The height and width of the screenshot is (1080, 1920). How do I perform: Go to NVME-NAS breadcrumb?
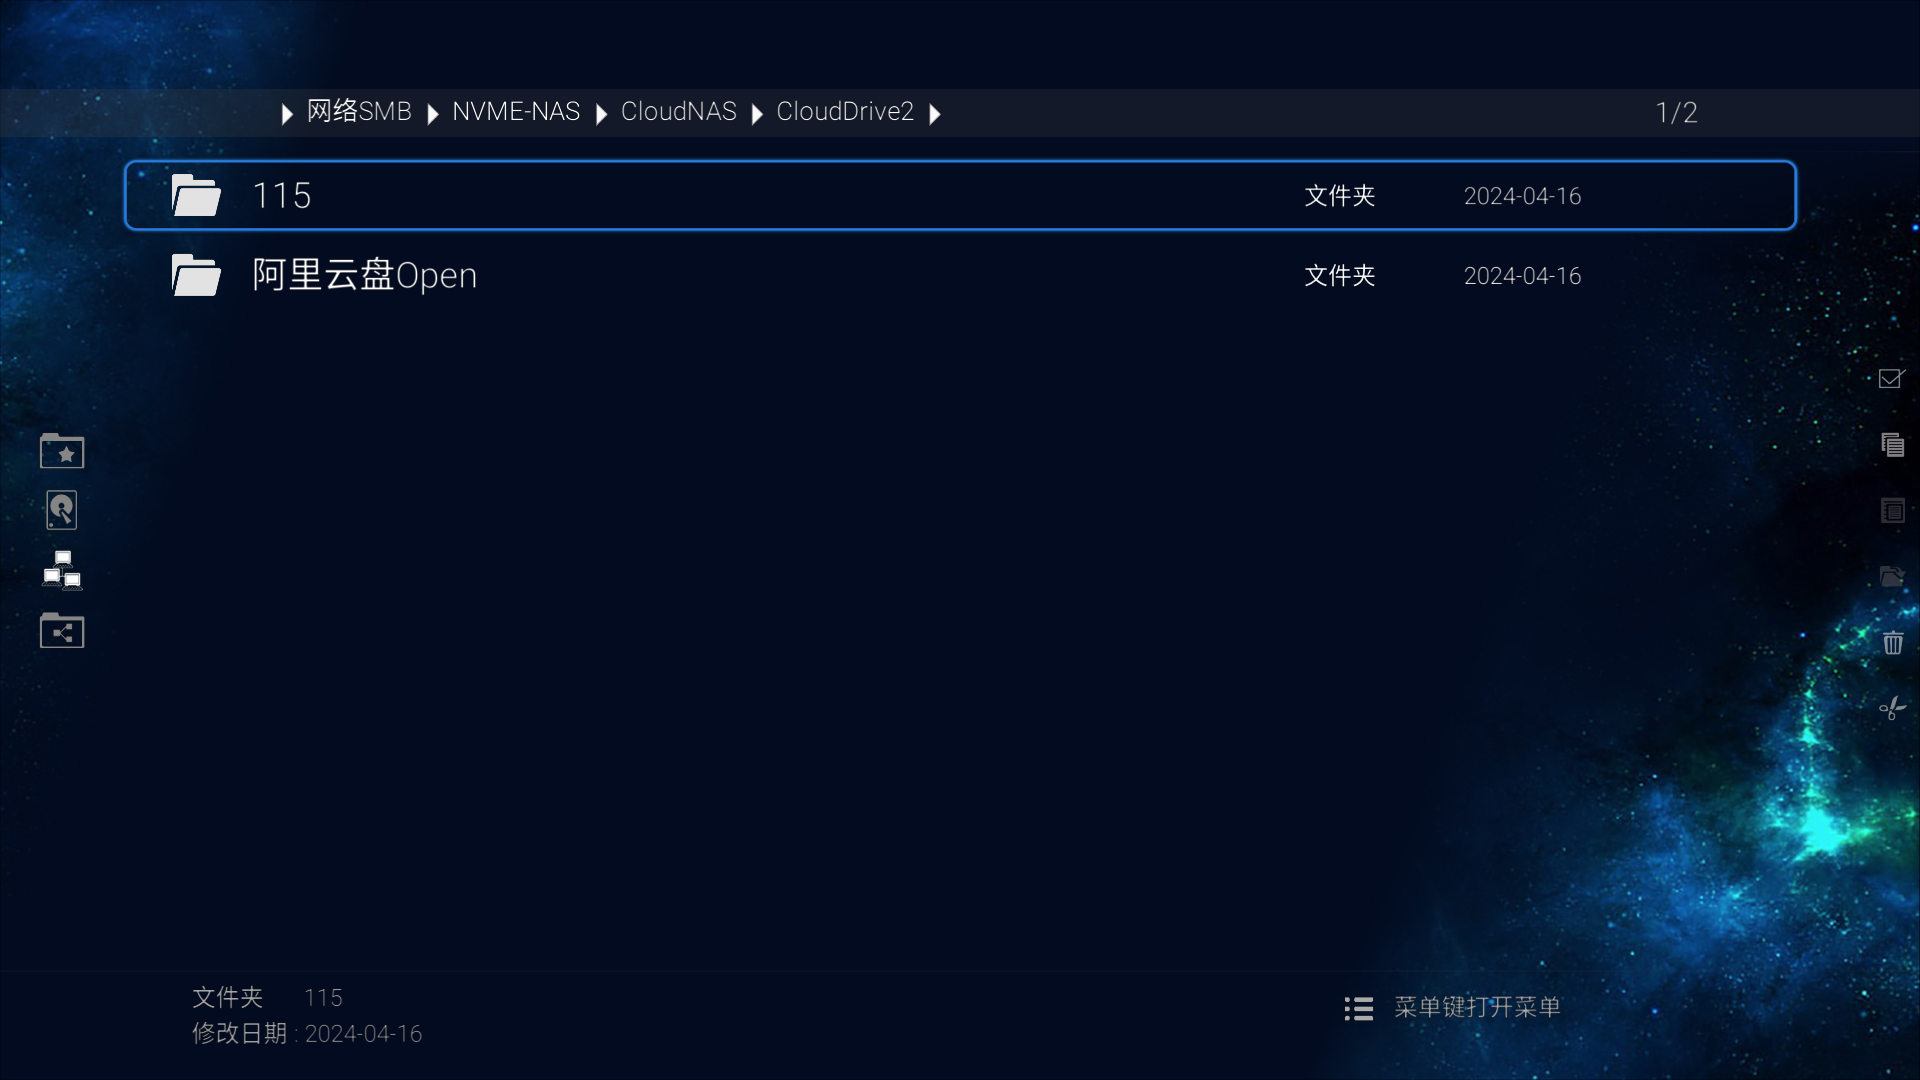click(x=516, y=112)
